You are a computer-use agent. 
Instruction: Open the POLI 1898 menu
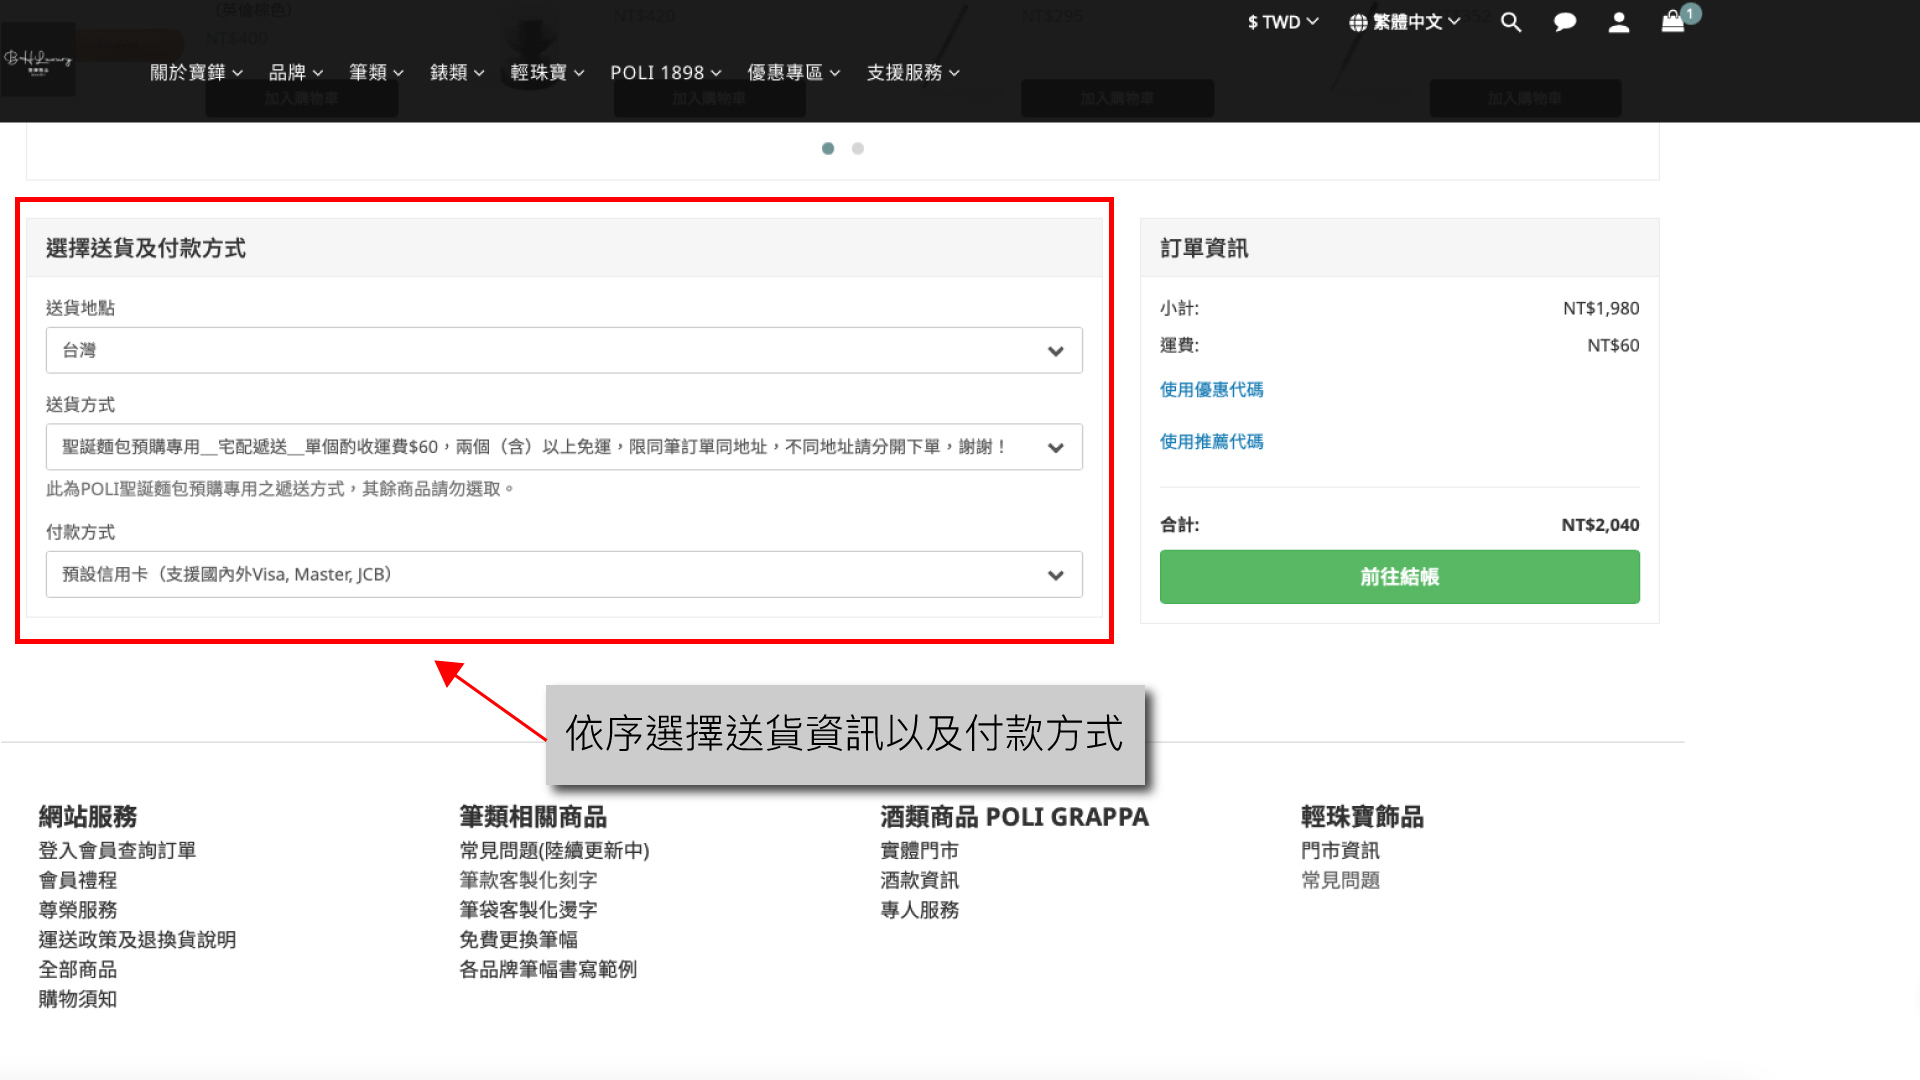tap(665, 73)
